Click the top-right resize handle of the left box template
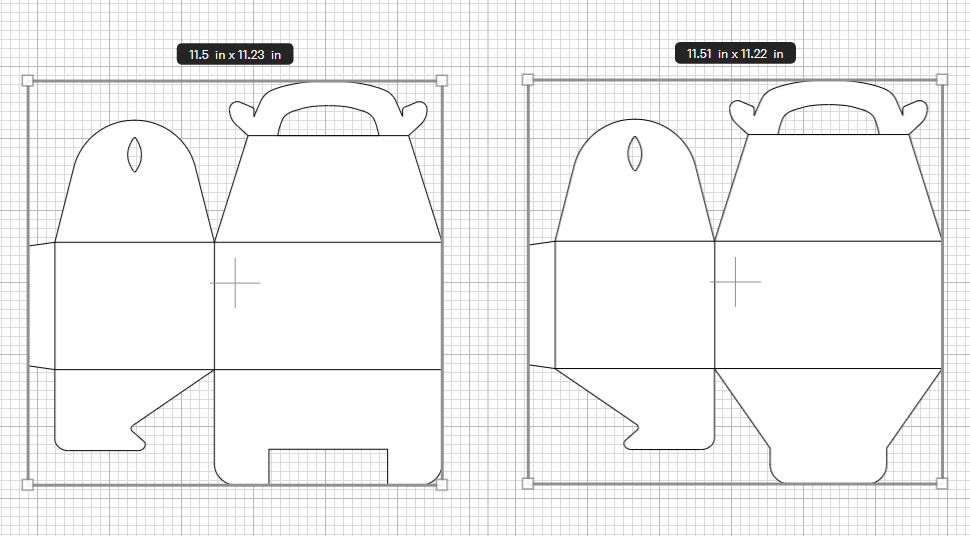The height and width of the screenshot is (536, 970). pyautogui.click(x=441, y=80)
